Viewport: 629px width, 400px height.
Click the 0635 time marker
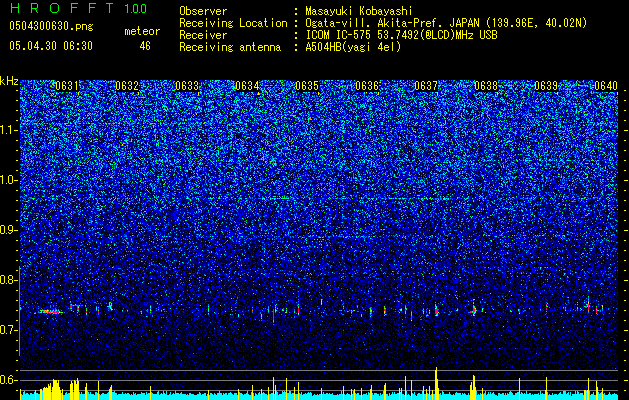click(x=307, y=86)
